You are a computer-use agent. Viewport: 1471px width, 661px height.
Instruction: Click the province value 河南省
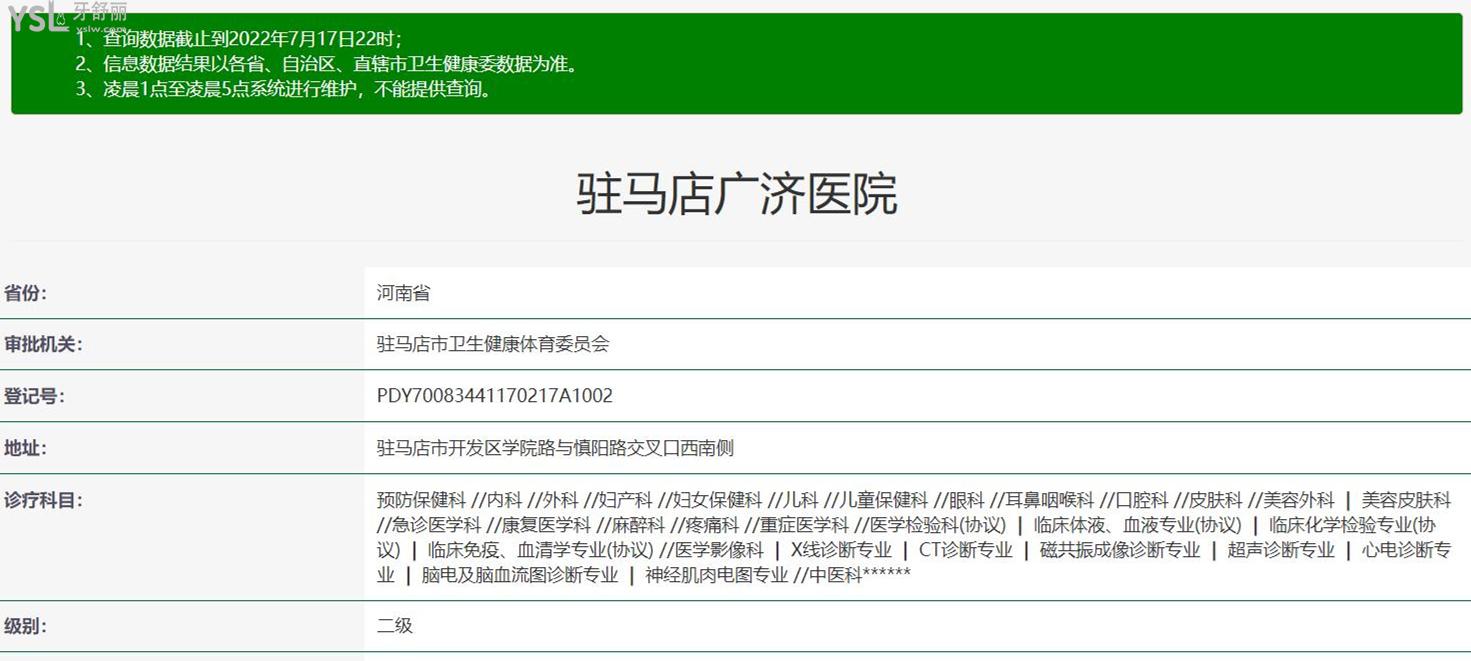(x=403, y=293)
